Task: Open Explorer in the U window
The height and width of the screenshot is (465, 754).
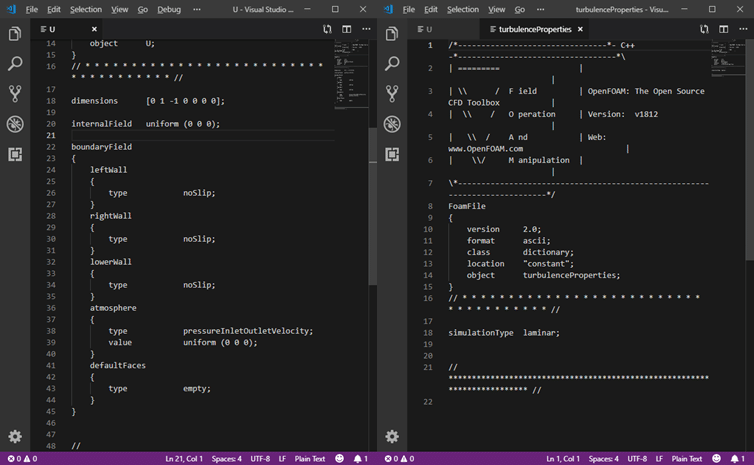Action: (x=15, y=34)
